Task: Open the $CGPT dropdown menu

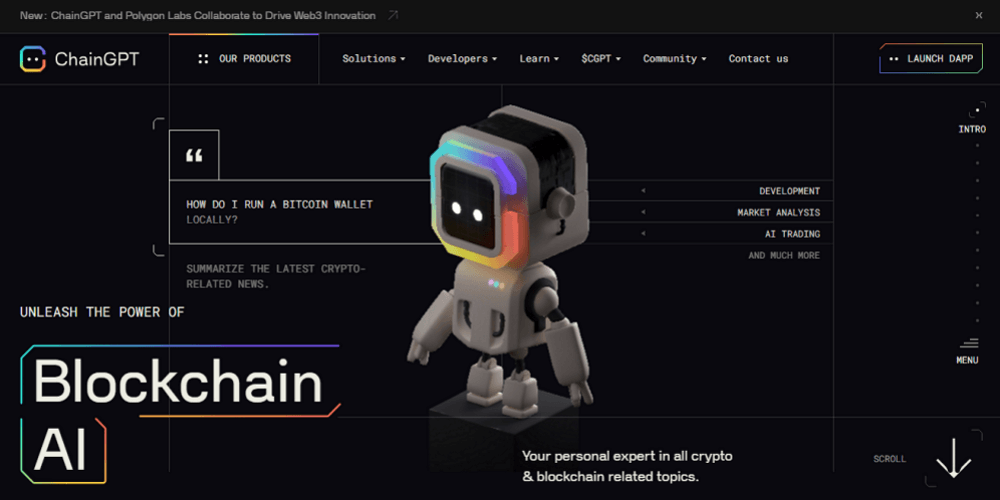Action: (601, 59)
